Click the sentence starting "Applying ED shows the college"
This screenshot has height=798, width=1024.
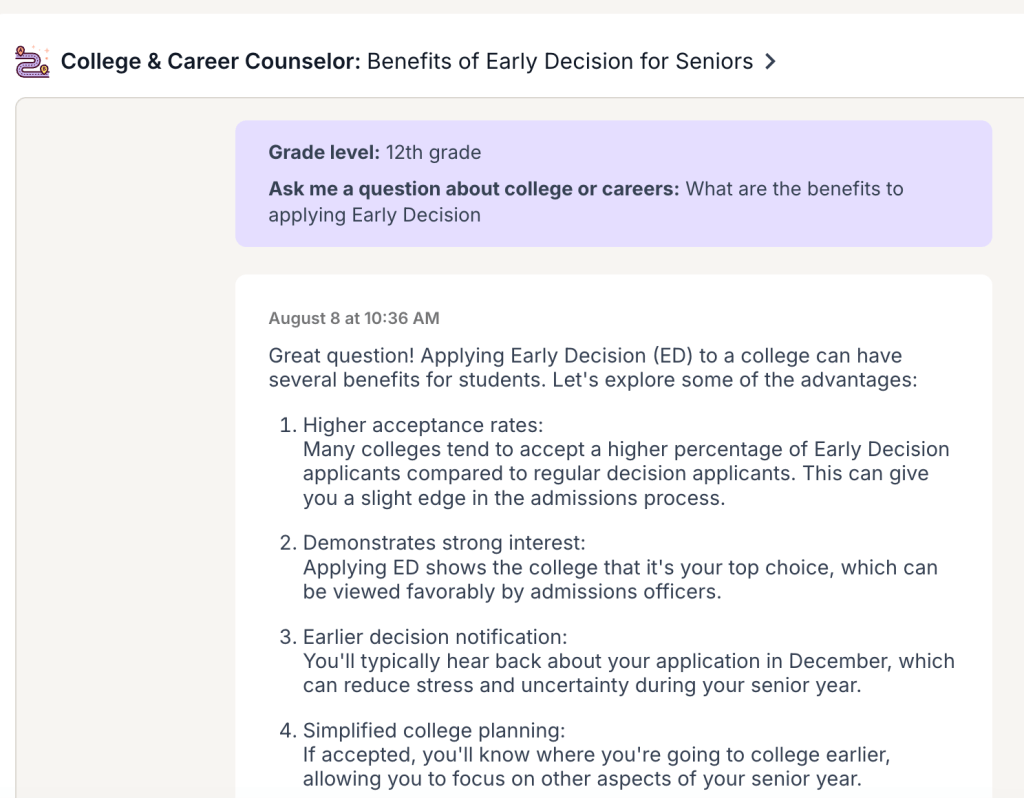620,567
